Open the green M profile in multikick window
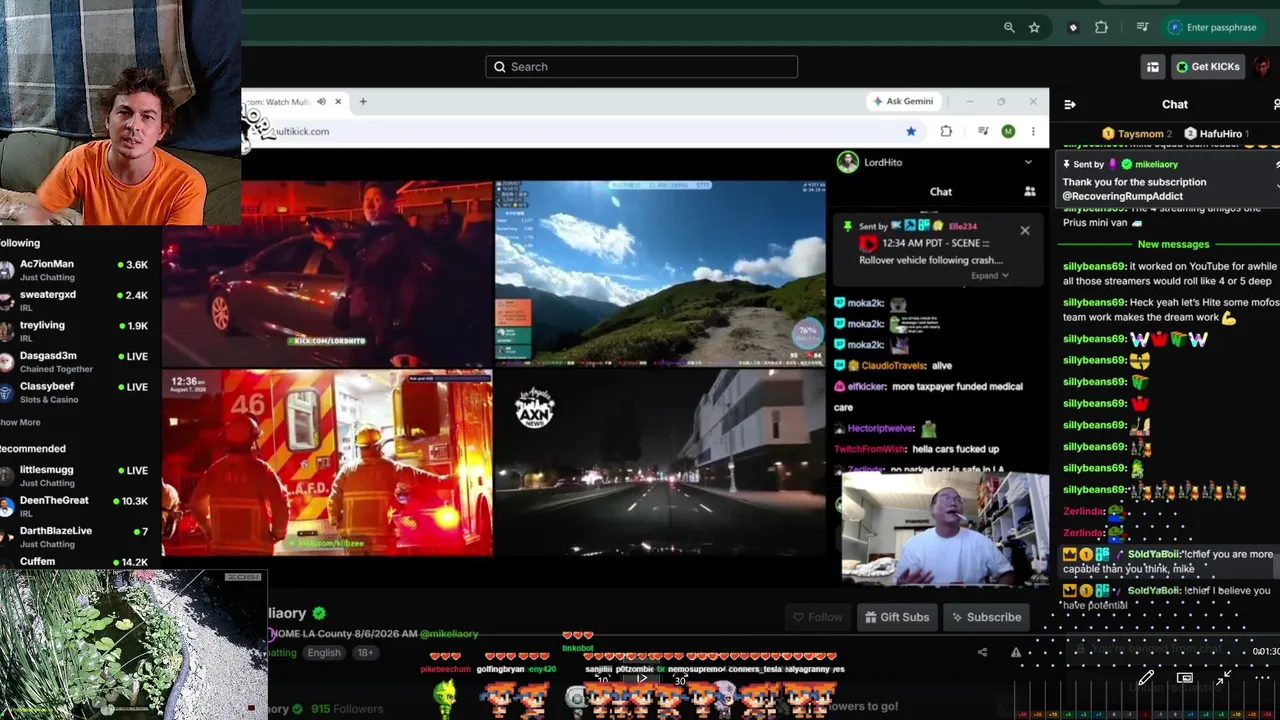Screen dimensions: 1280x720 pos(1008,131)
